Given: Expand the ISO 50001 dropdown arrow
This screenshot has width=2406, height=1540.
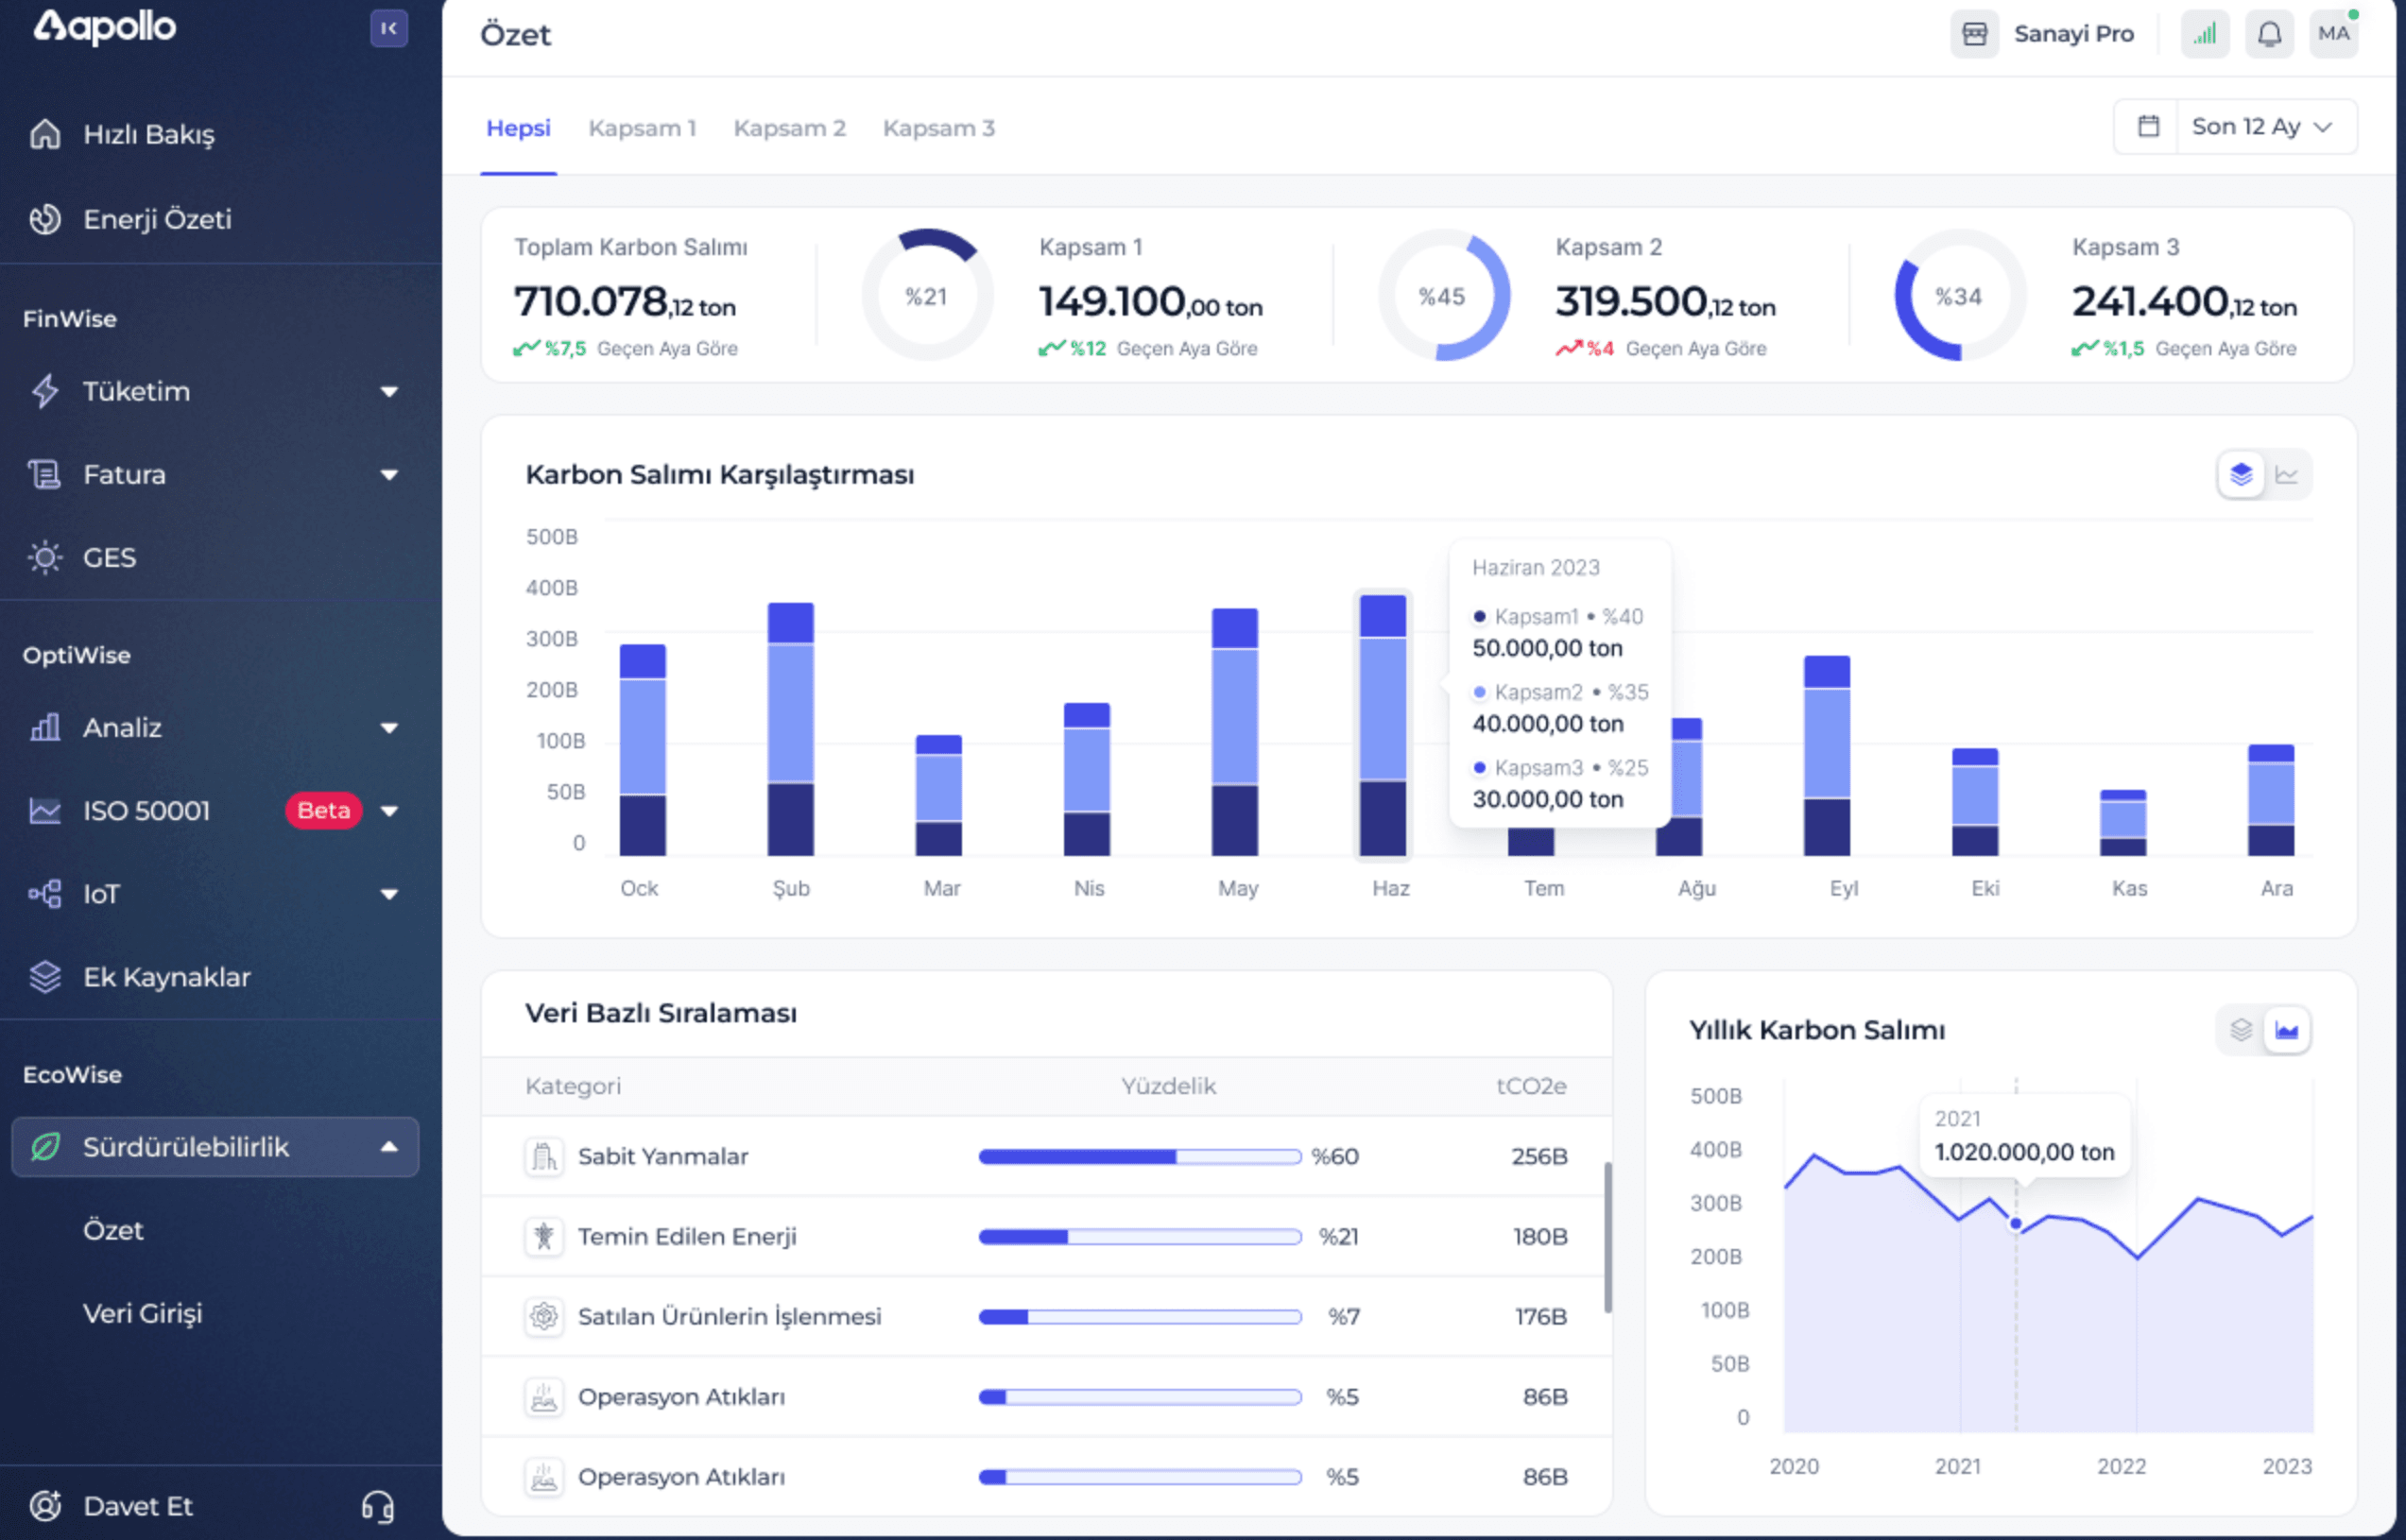Looking at the screenshot, I should pyautogui.click(x=389, y=811).
